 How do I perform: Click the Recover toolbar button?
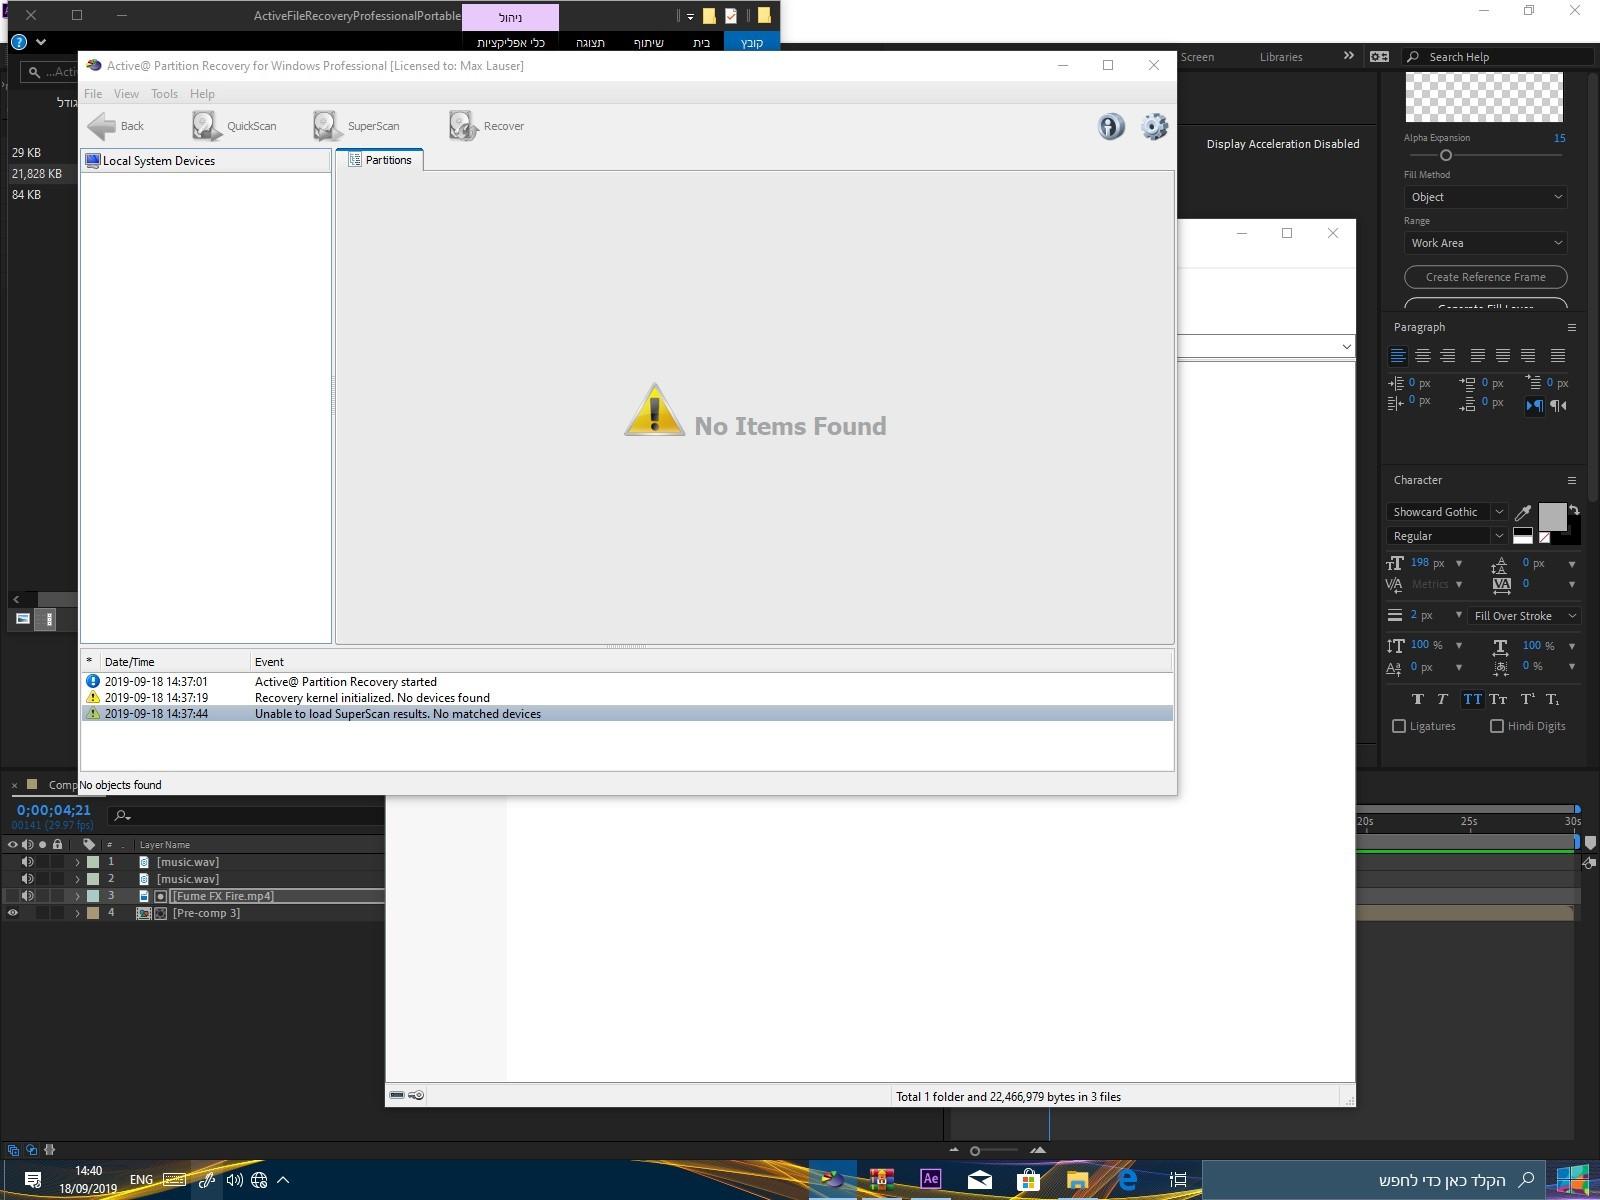pyautogui.click(x=487, y=126)
